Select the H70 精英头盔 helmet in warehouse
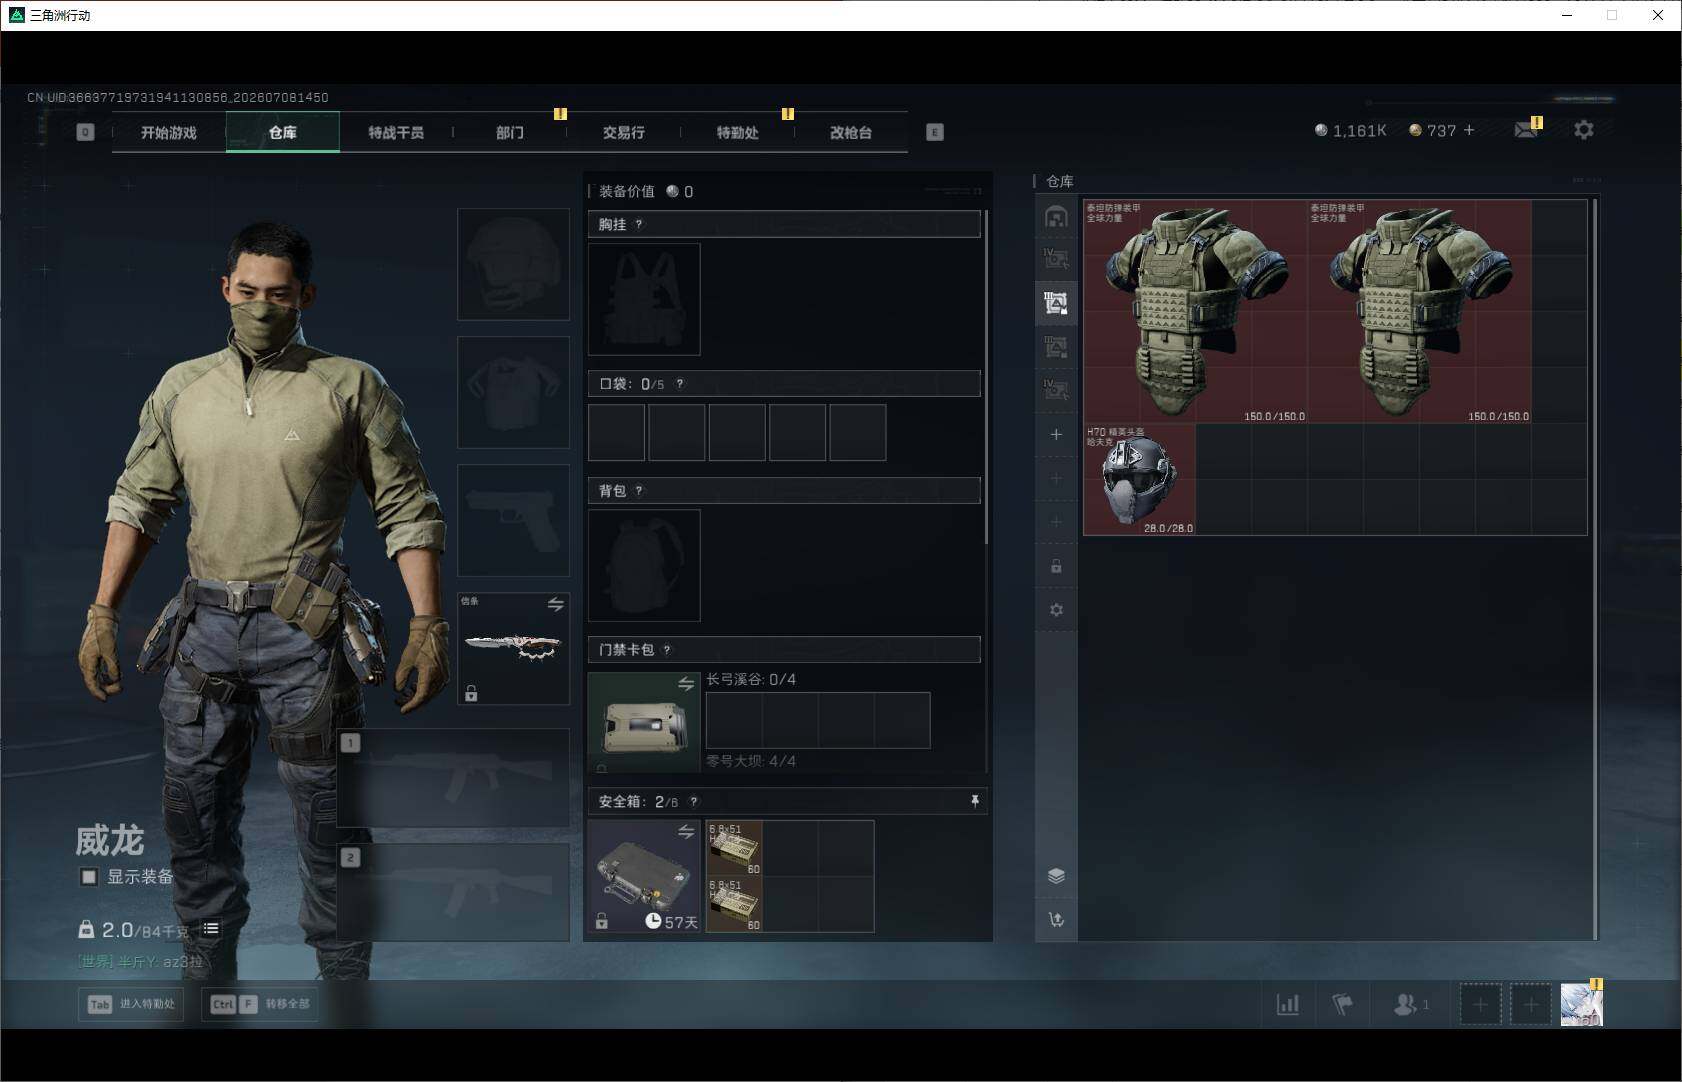The image size is (1682, 1082). [1140, 479]
